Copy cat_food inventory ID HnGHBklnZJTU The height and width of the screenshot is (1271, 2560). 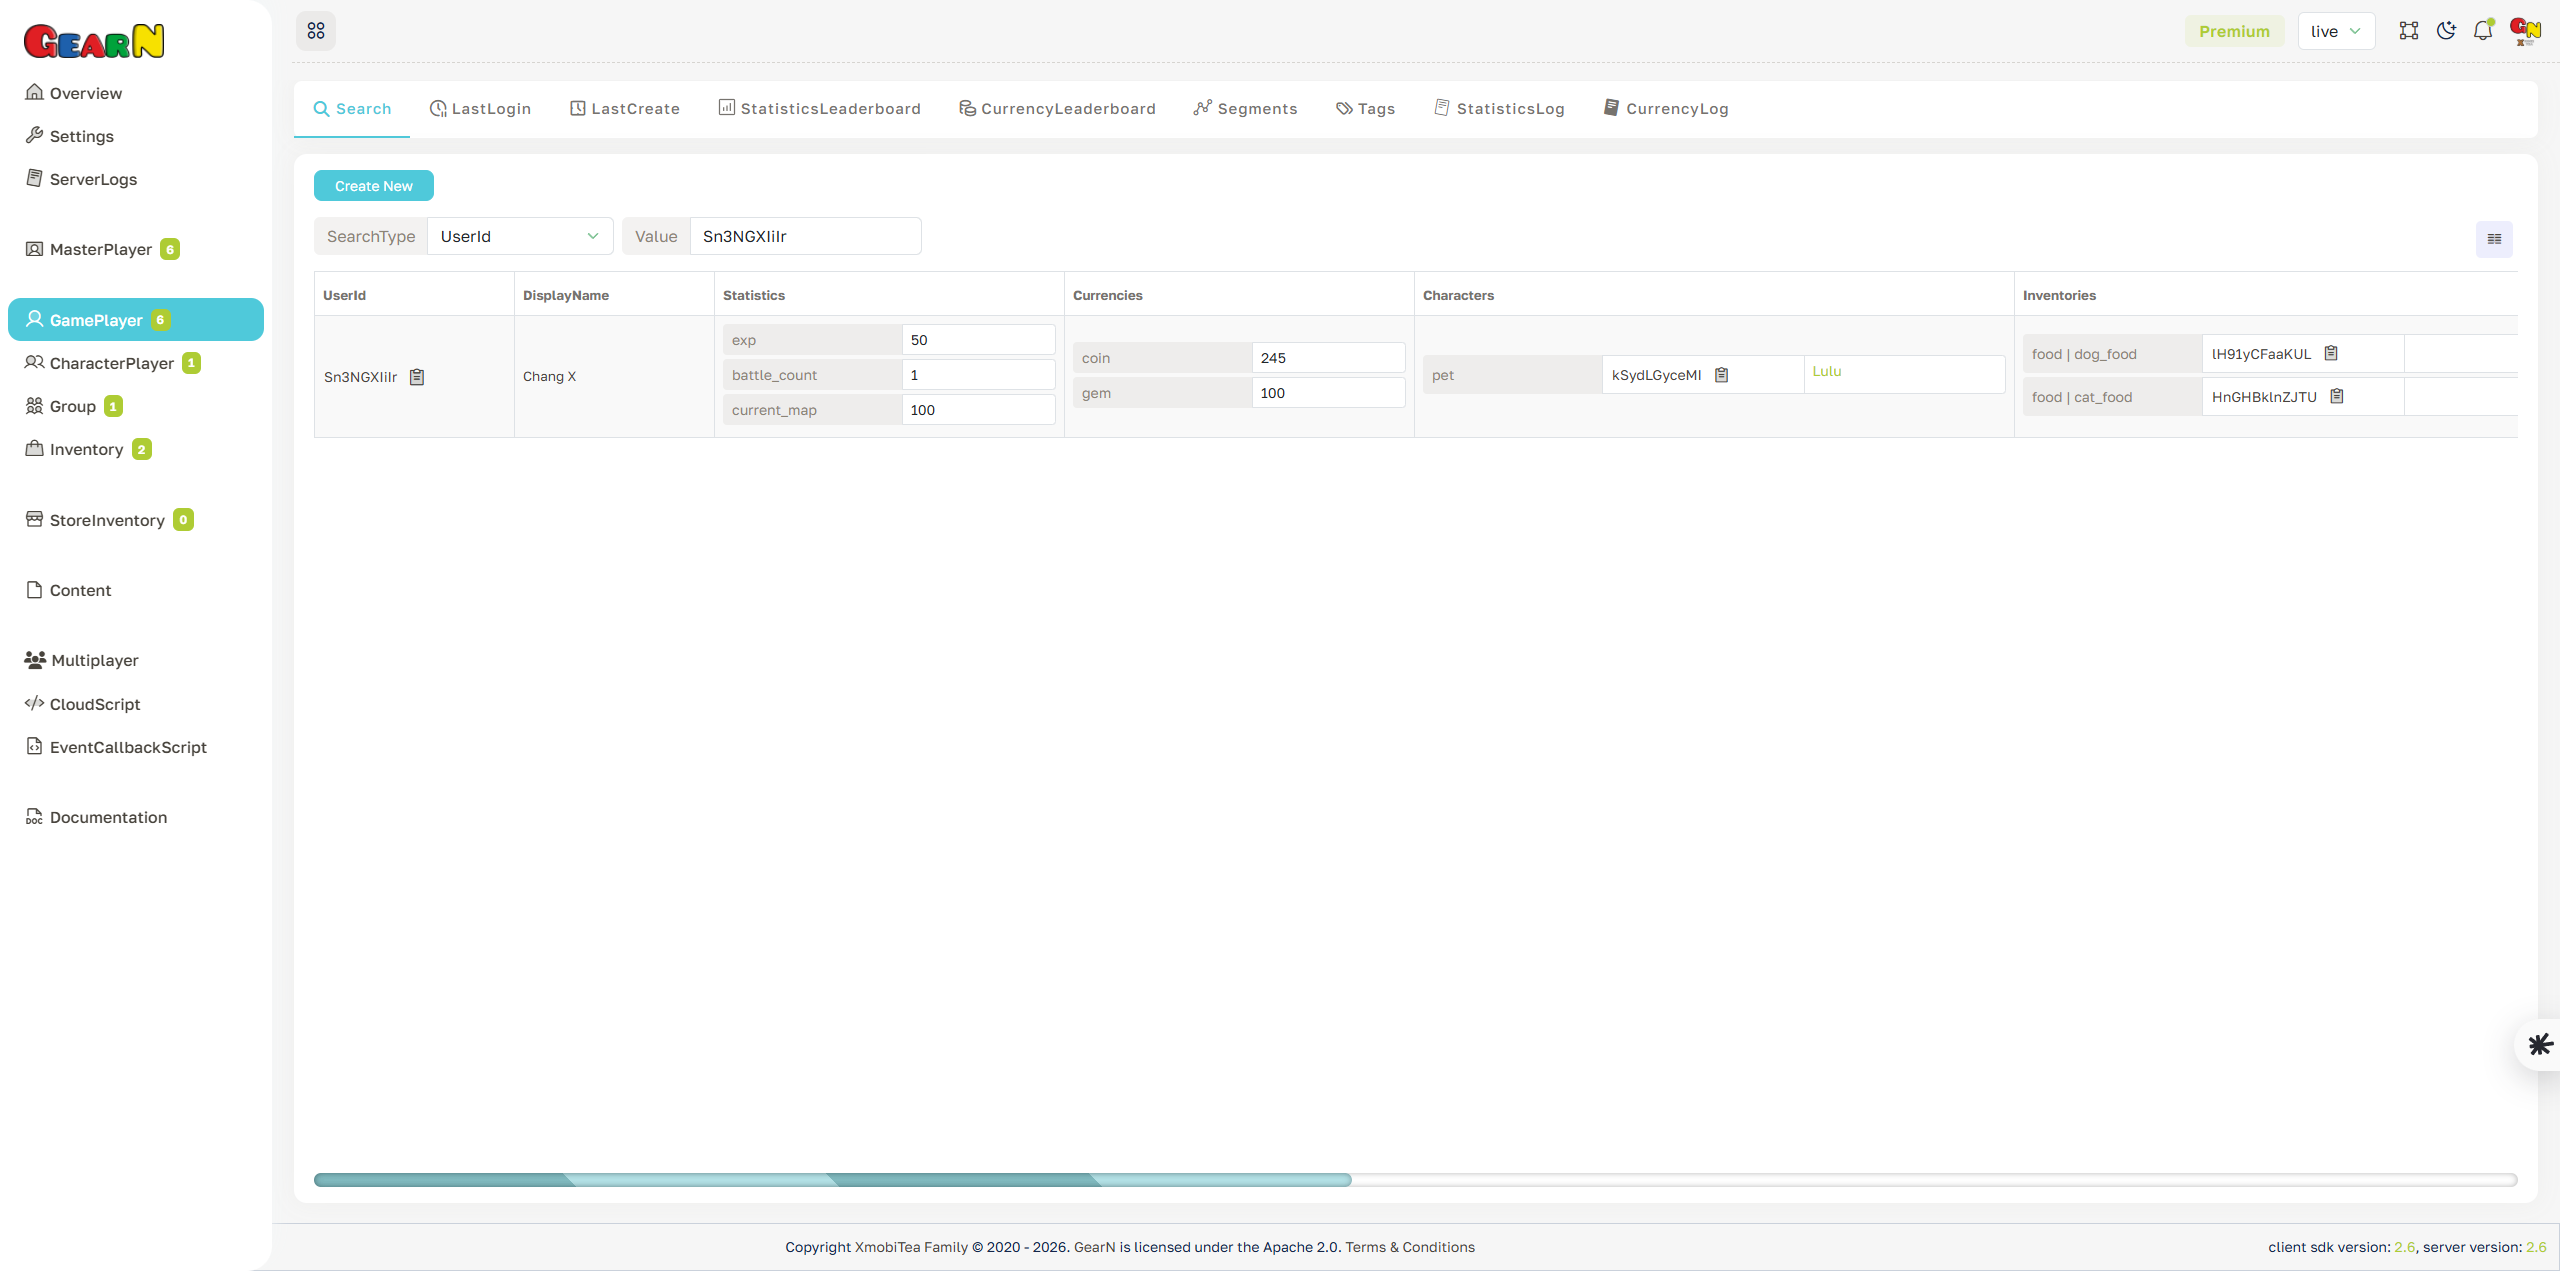(2337, 395)
